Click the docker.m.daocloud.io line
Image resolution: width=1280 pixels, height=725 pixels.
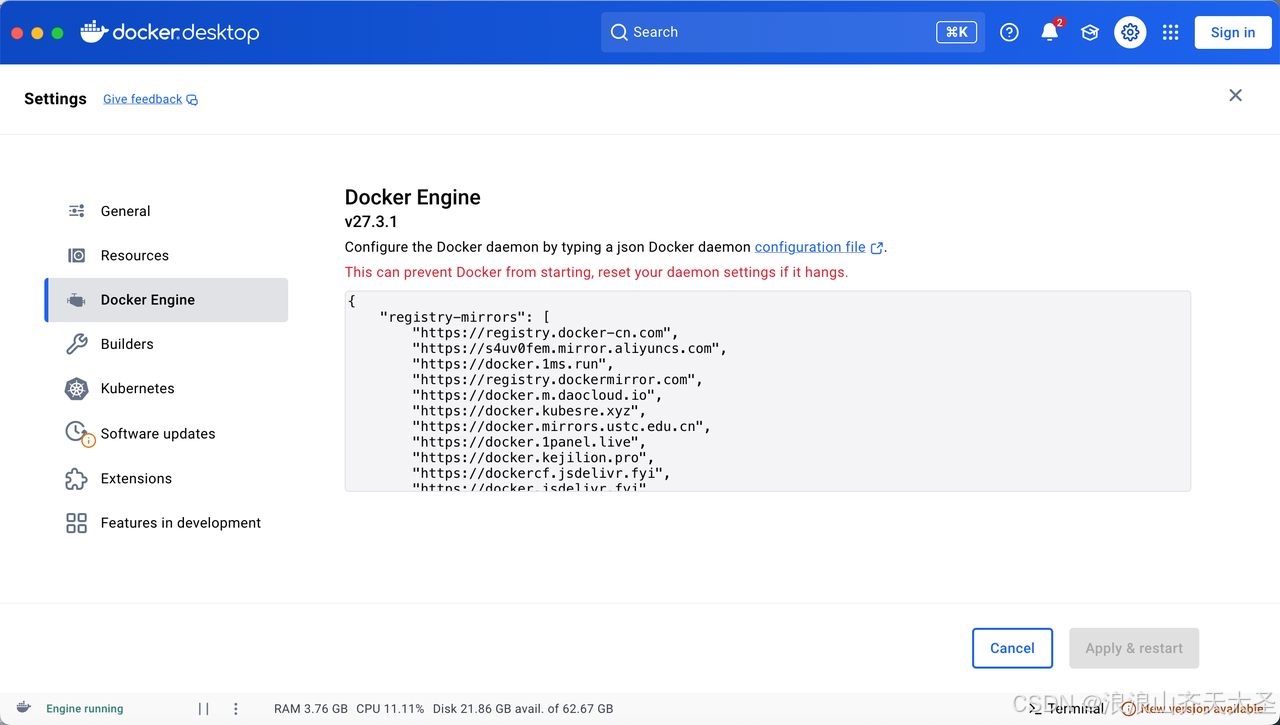tap(538, 395)
